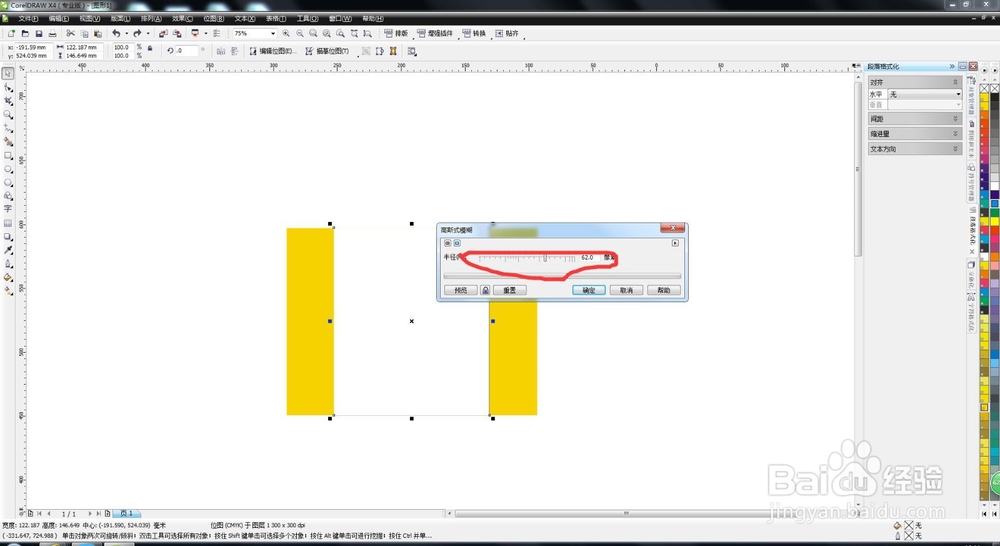Click the Paste clipboard icon
This screenshot has width=1000, height=546.
[x=98, y=33]
